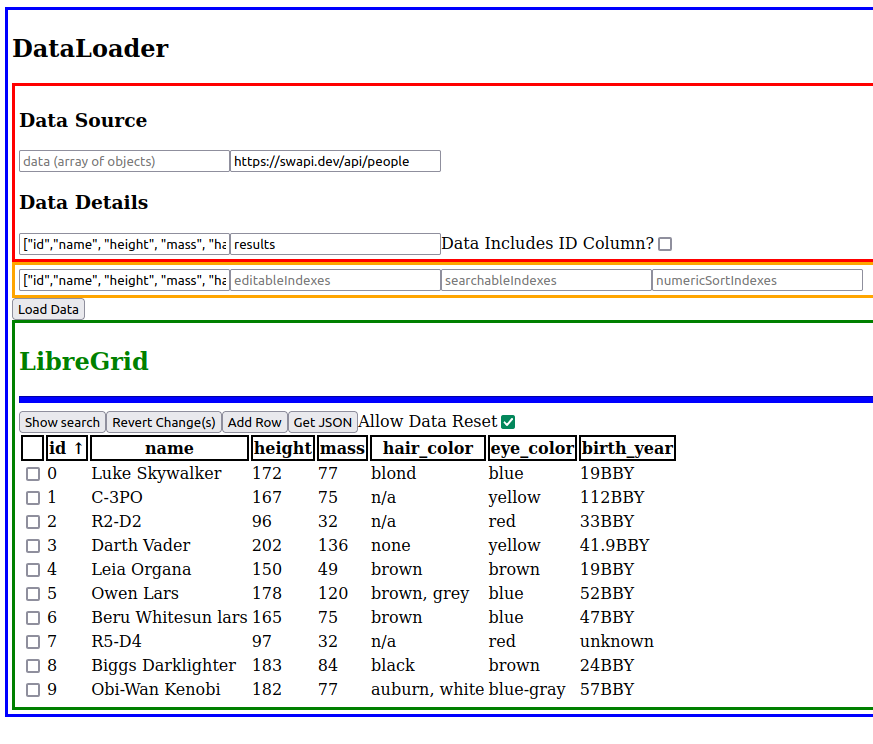Viewport: 873px width, 744px height.
Task: Click the Show search button
Action: 62,421
